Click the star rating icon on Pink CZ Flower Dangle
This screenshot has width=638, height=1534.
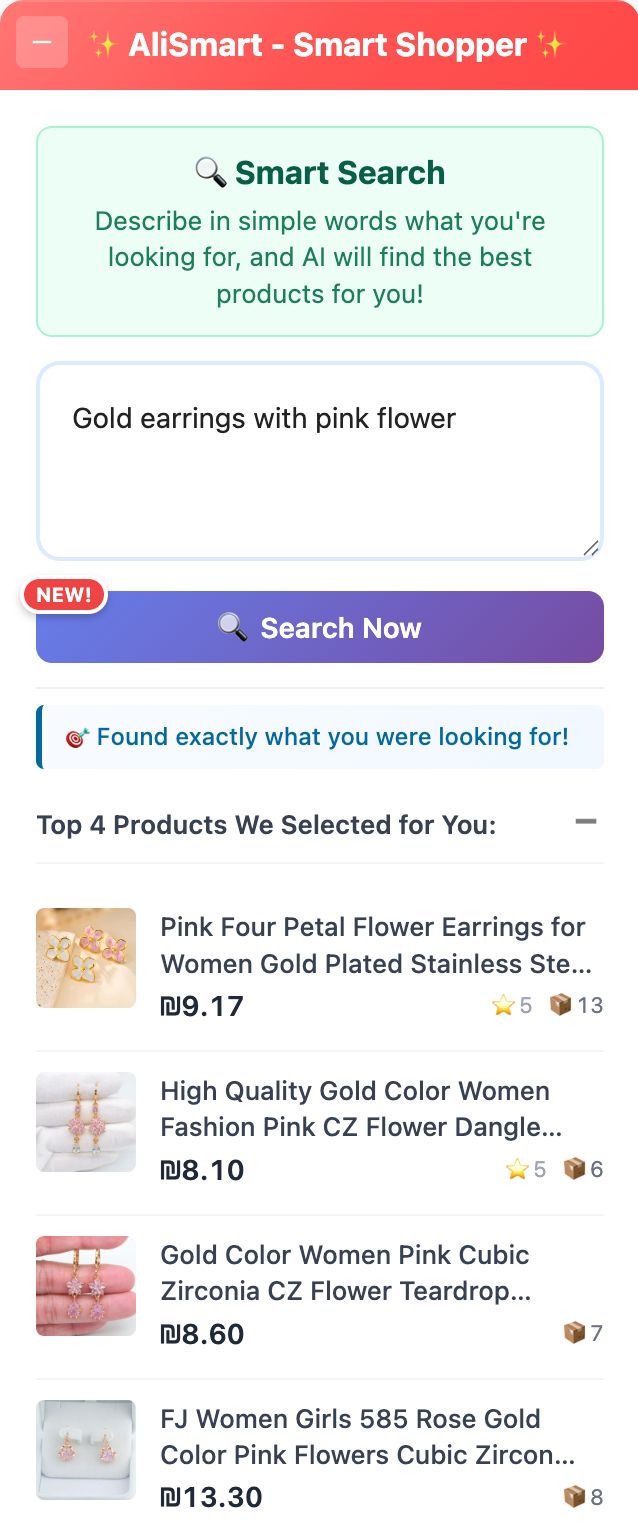click(517, 1169)
